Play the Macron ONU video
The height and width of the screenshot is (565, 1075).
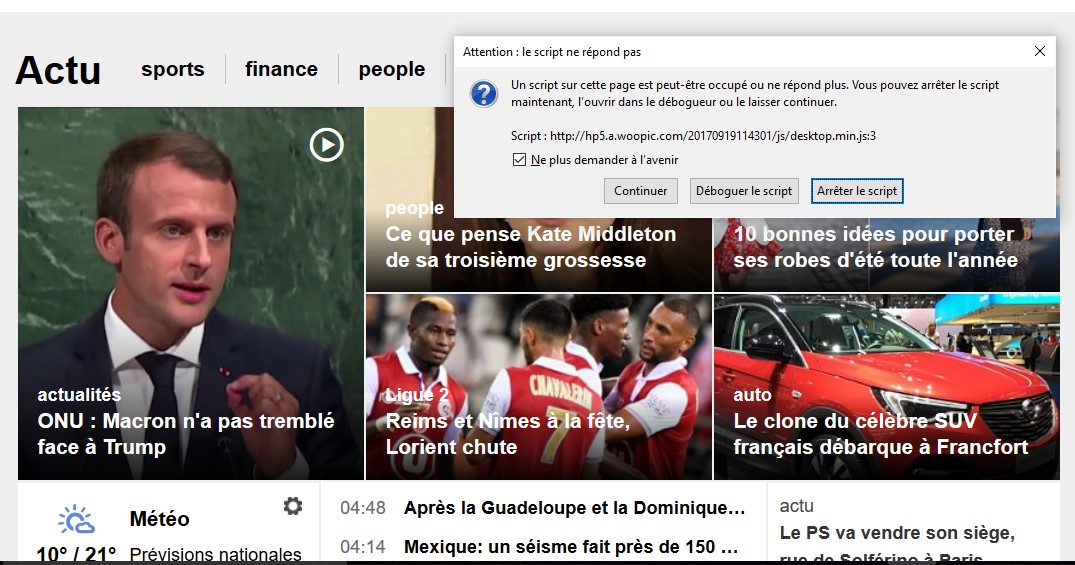(326, 145)
